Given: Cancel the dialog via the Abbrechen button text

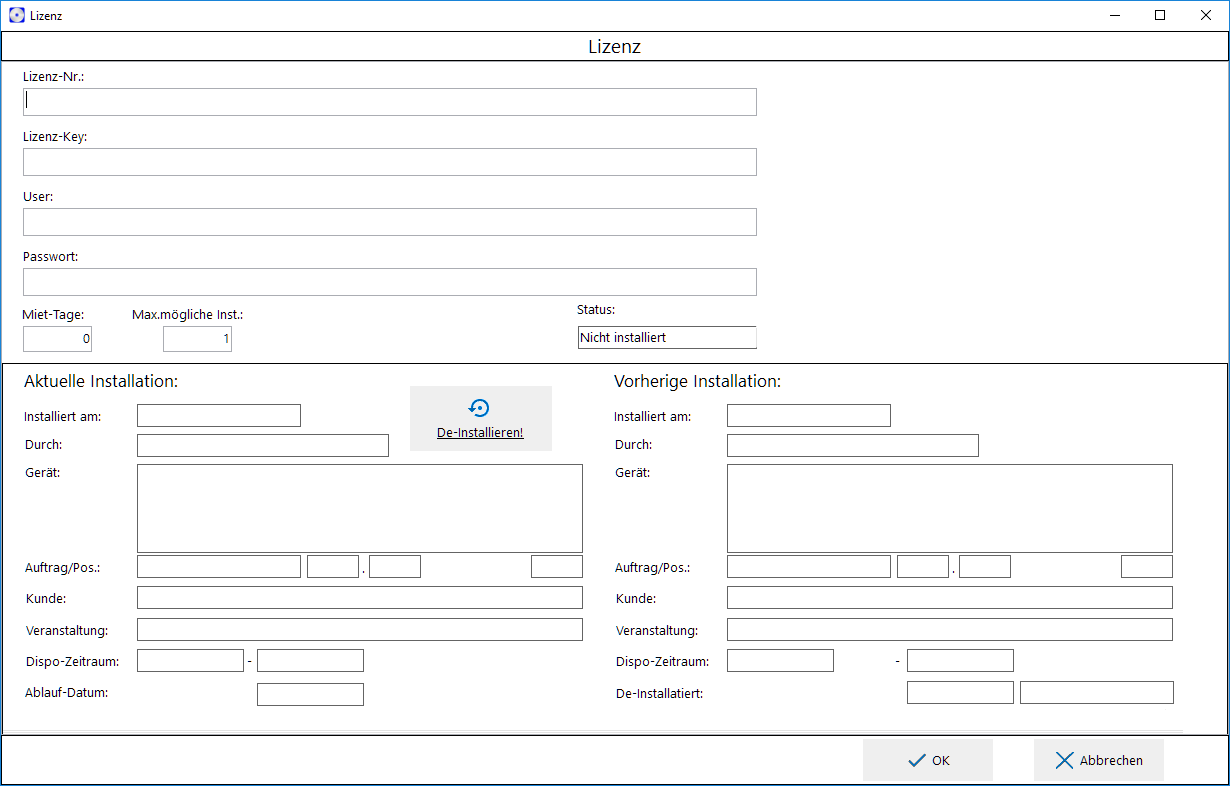Looking at the screenshot, I should click(1111, 761).
